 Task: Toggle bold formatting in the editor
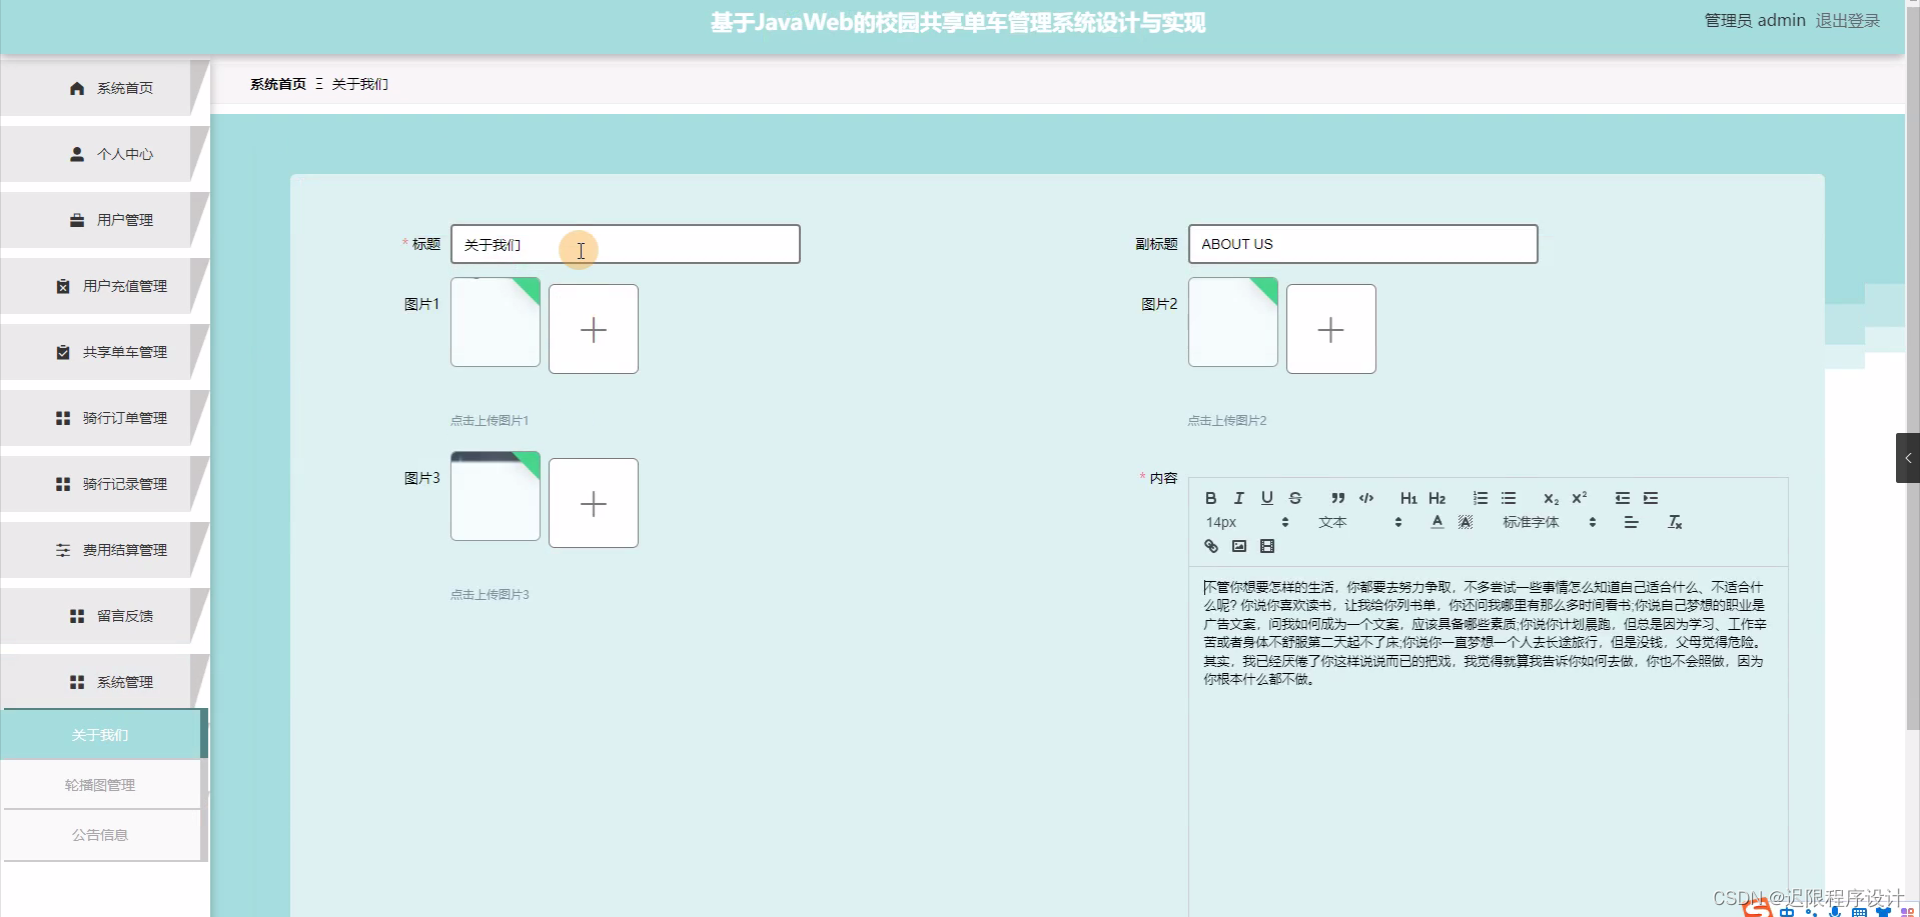1210,497
